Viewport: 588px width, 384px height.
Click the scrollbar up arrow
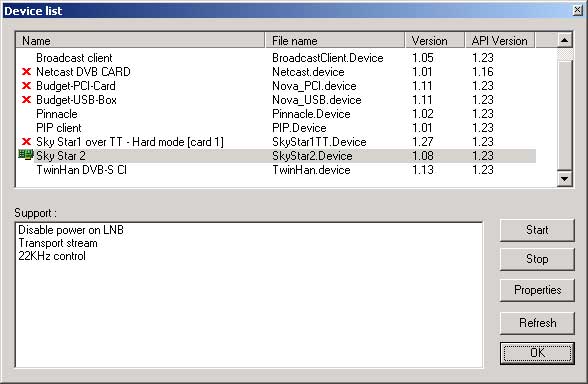565,40
